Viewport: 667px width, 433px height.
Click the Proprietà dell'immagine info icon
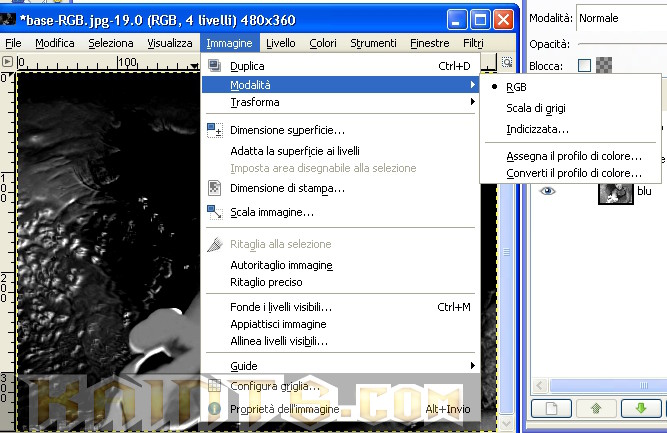coord(213,410)
